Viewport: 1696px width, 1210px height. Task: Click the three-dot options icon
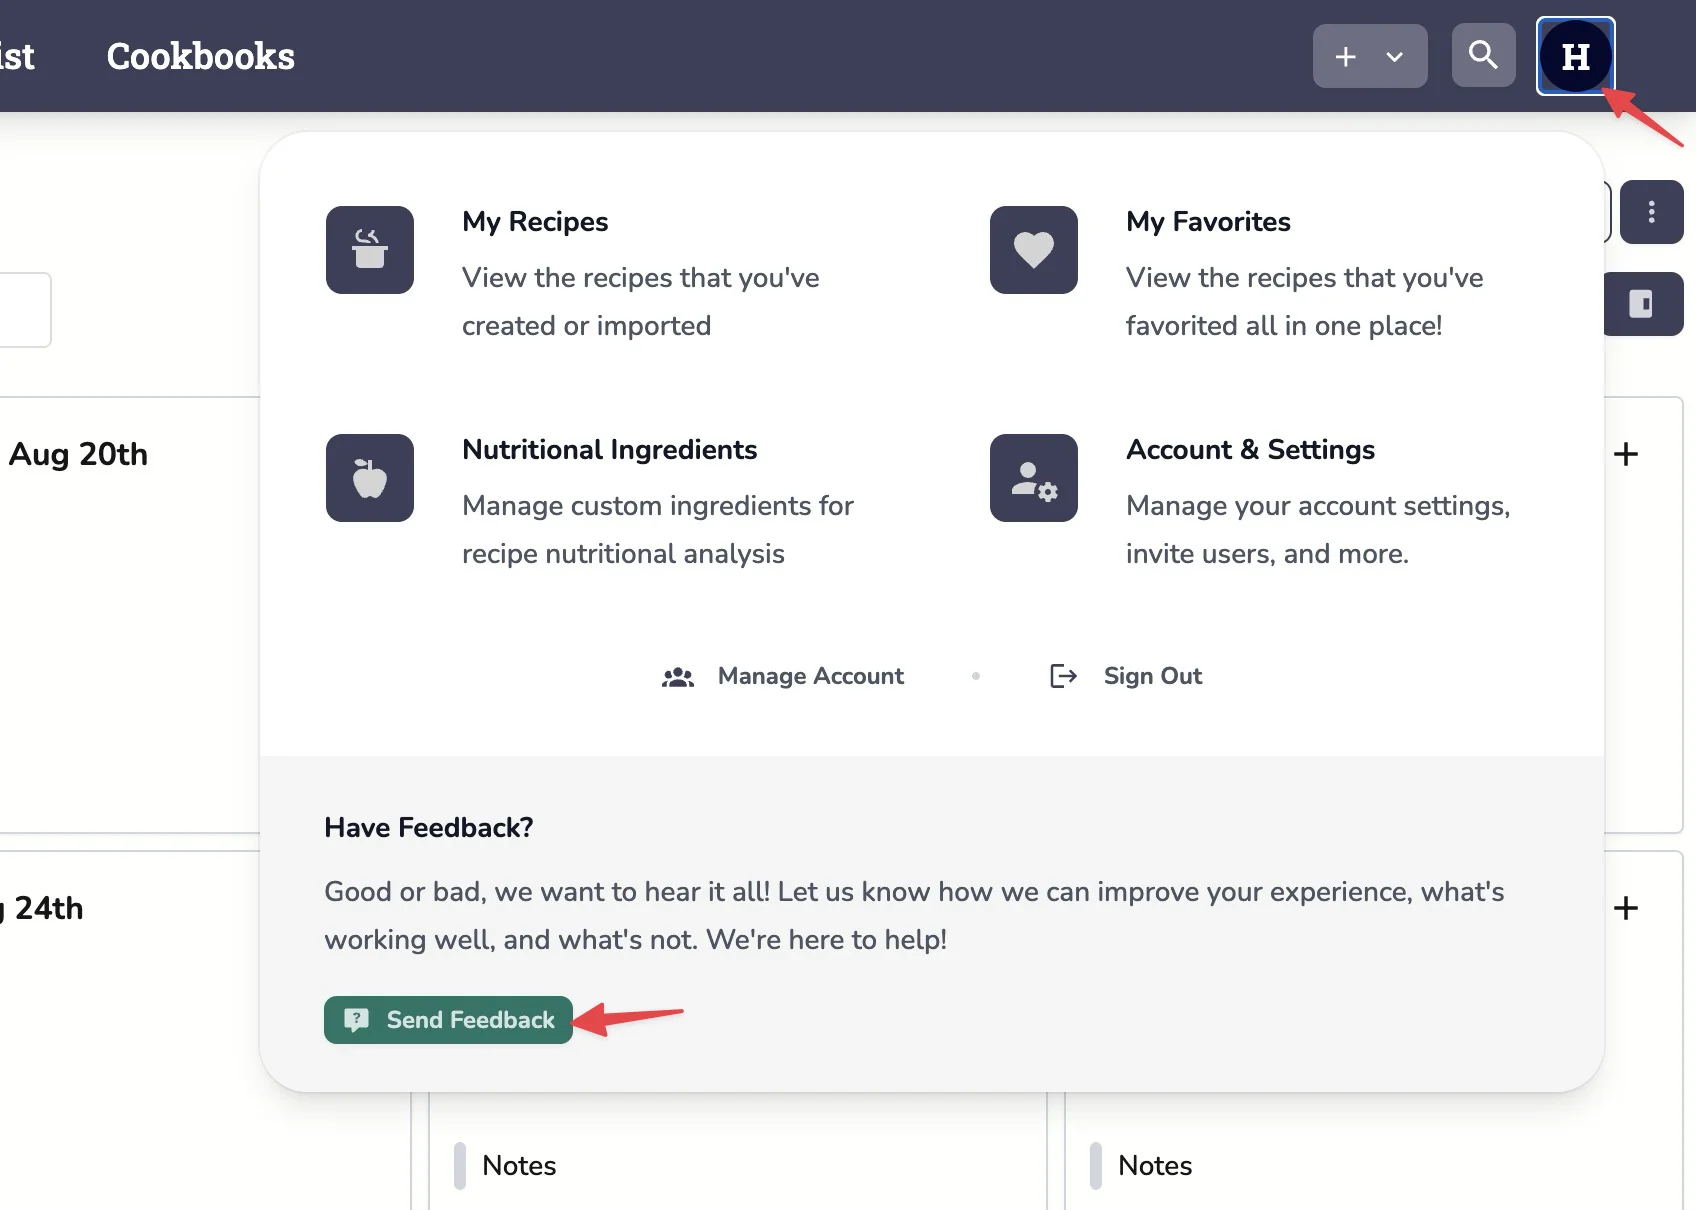(x=1652, y=212)
